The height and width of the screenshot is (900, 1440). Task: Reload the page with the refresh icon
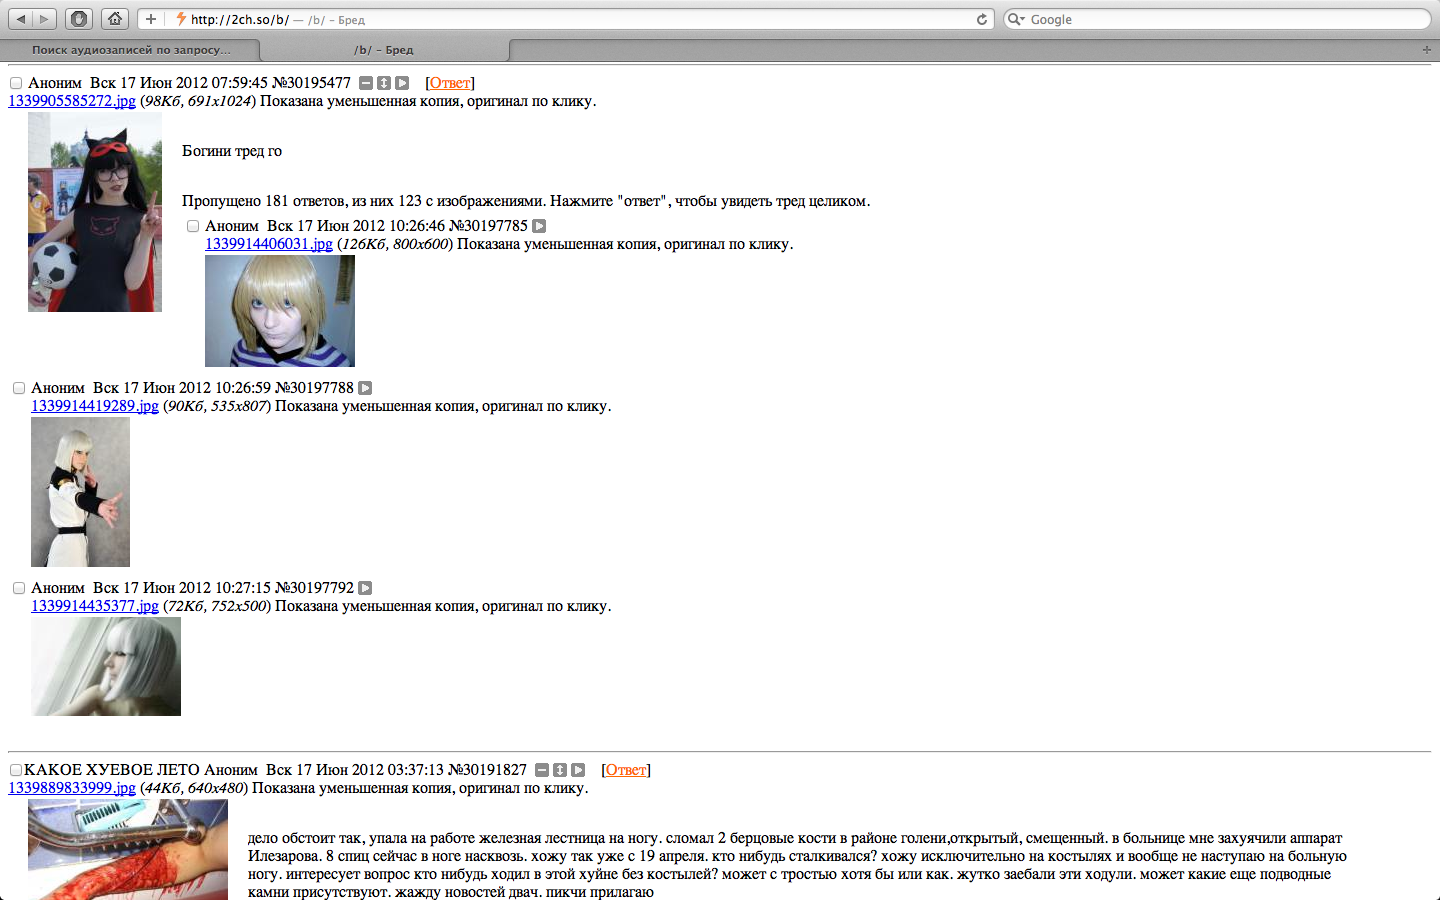pyautogui.click(x=982, y=19)
